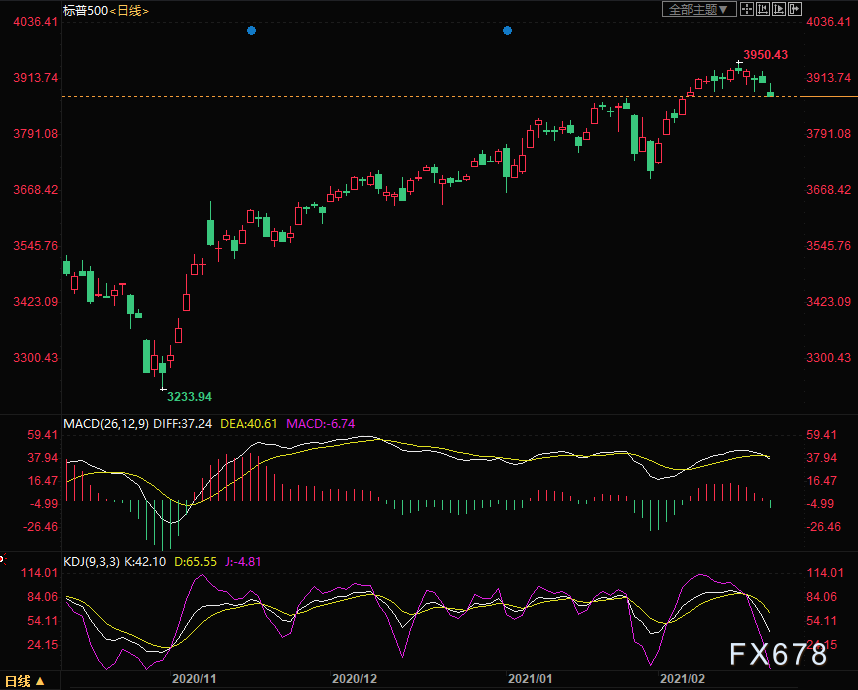Screen dimensions: 858x690
Task: Click the DIFF:37.24 value
Action: 182,424
